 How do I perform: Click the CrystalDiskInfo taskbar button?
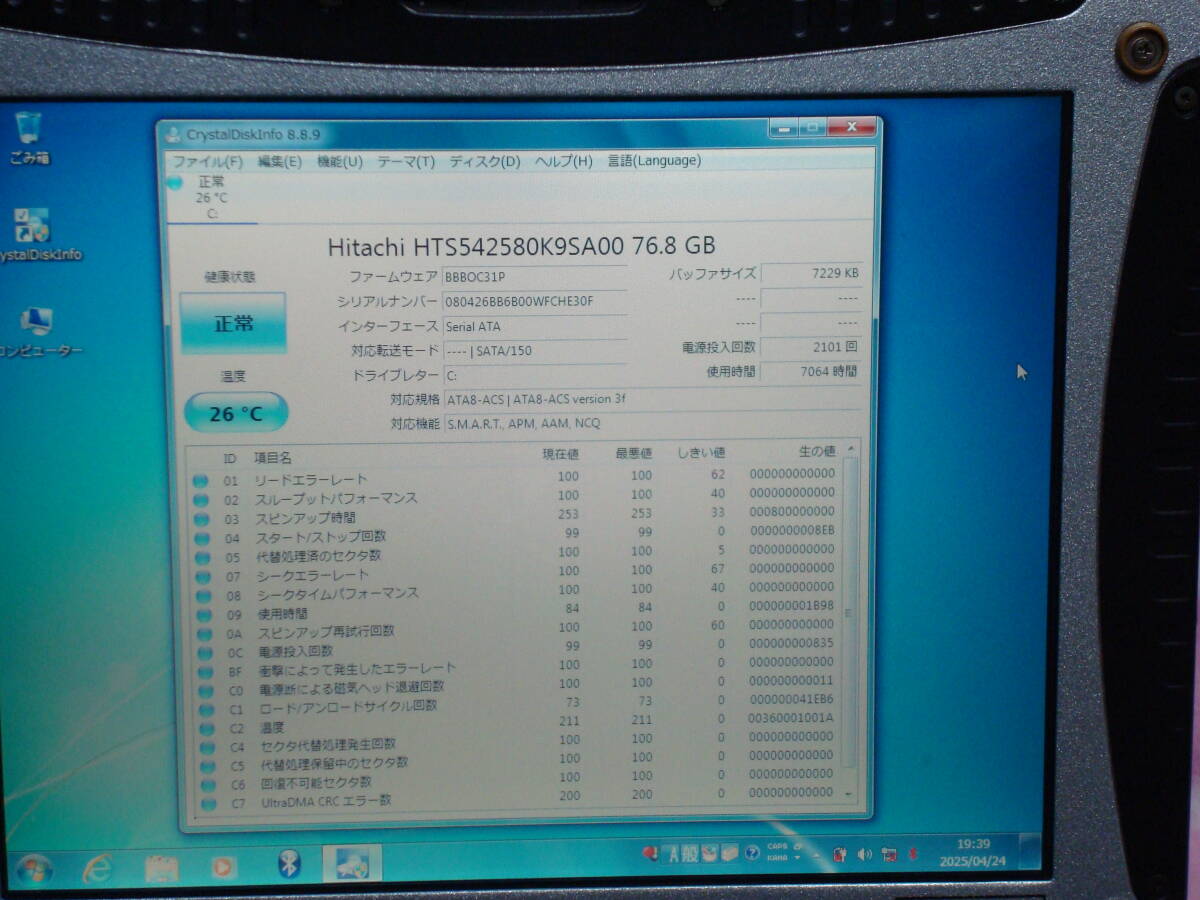352,863
